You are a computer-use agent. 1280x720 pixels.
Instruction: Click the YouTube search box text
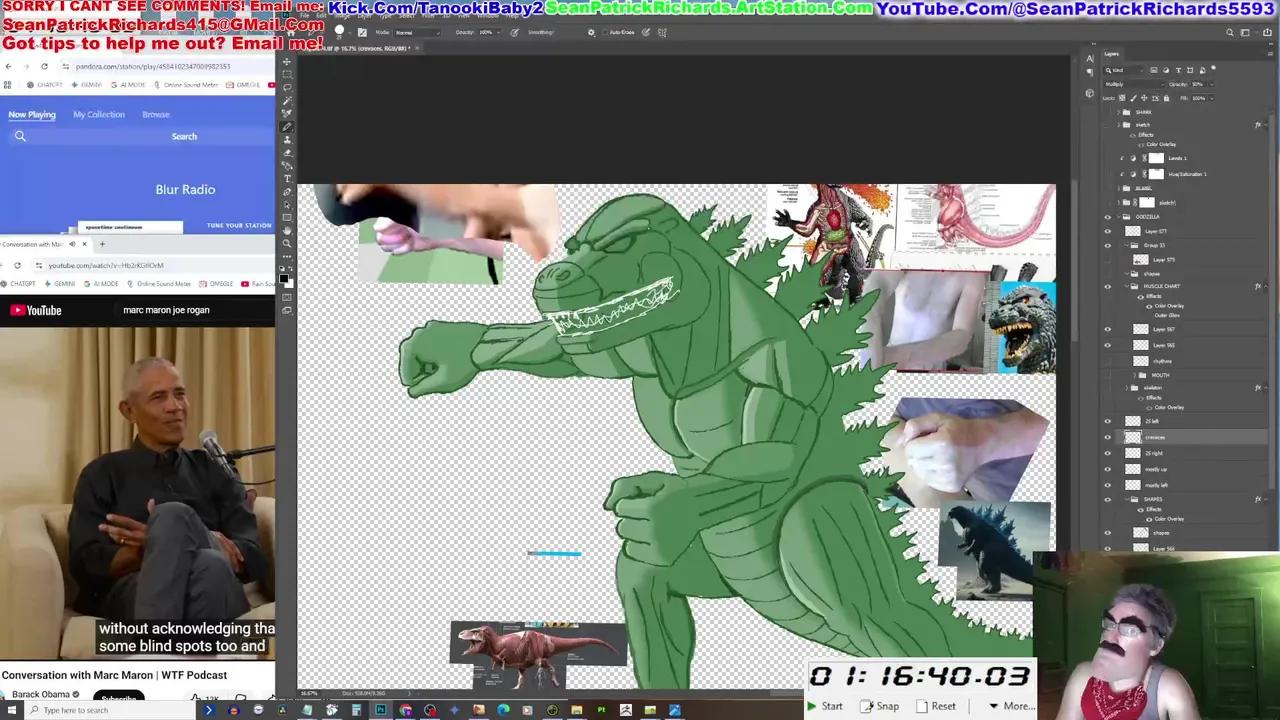[166, 310]
